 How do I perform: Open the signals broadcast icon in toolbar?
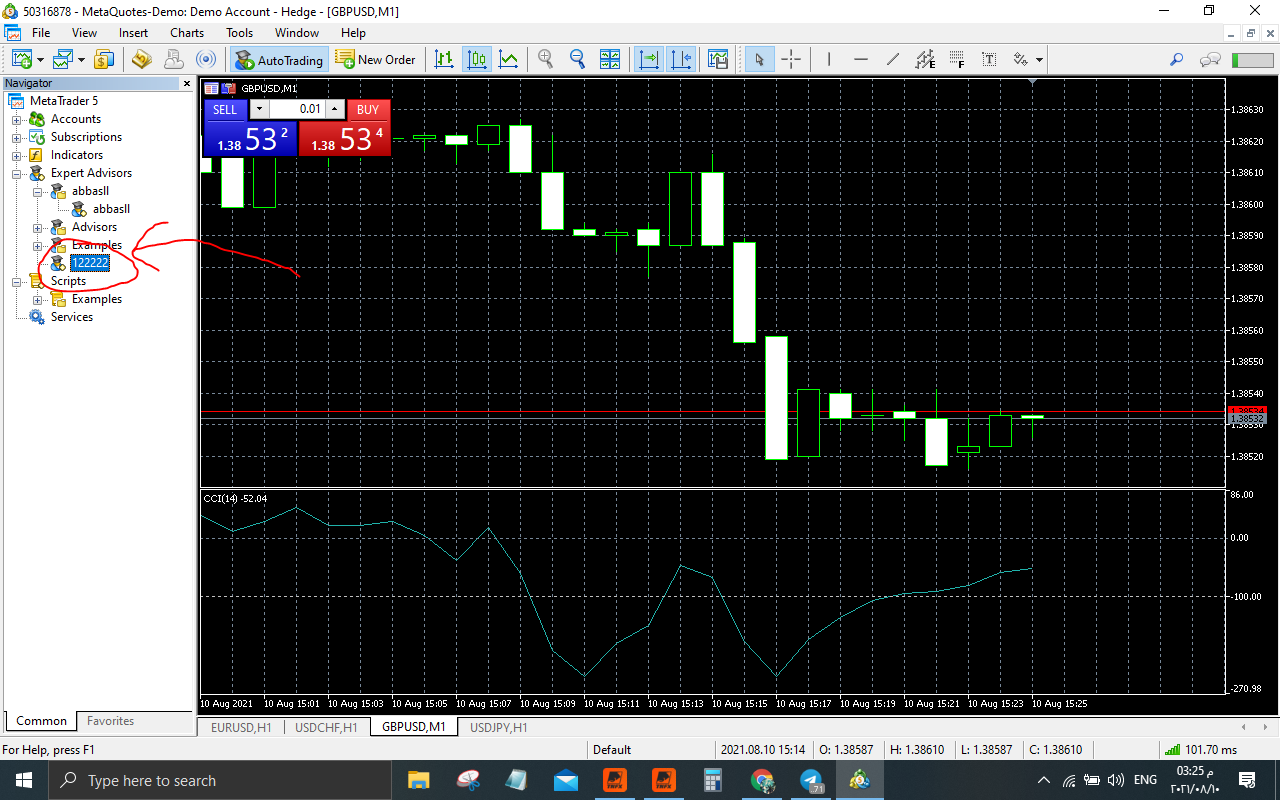tap(205, 60)
